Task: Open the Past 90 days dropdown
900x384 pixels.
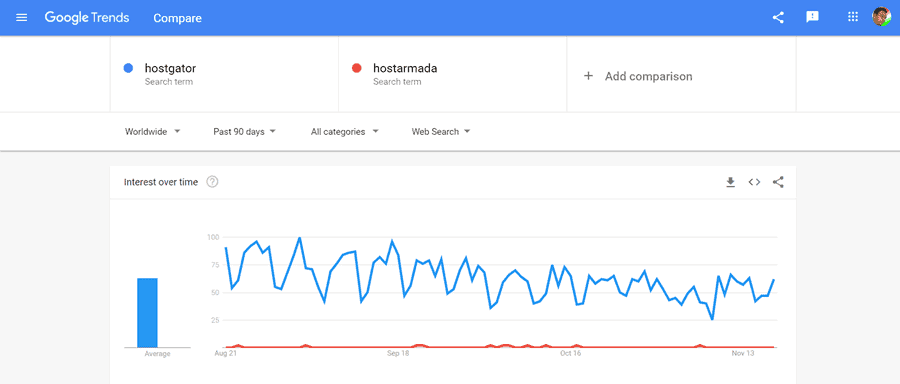Action: click(245, 132)
